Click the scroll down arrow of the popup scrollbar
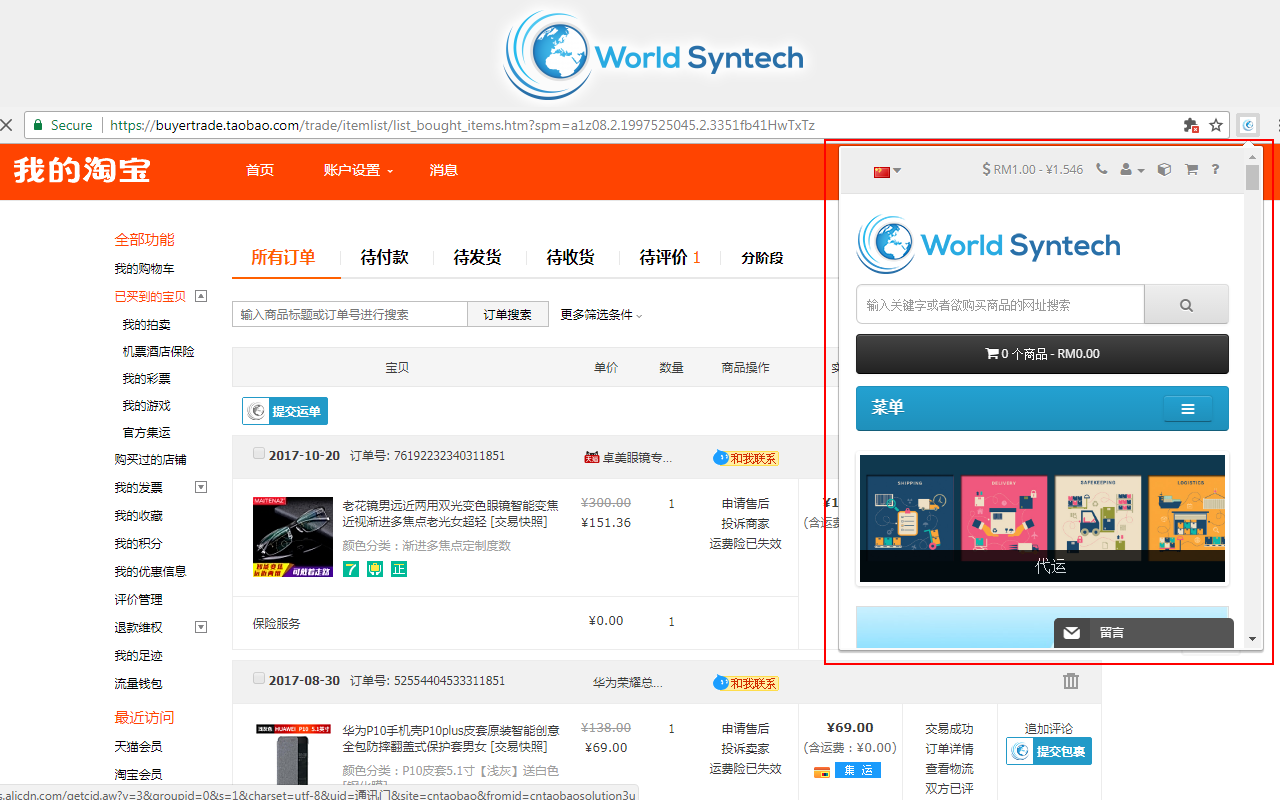 click(x=1252, y=639)
